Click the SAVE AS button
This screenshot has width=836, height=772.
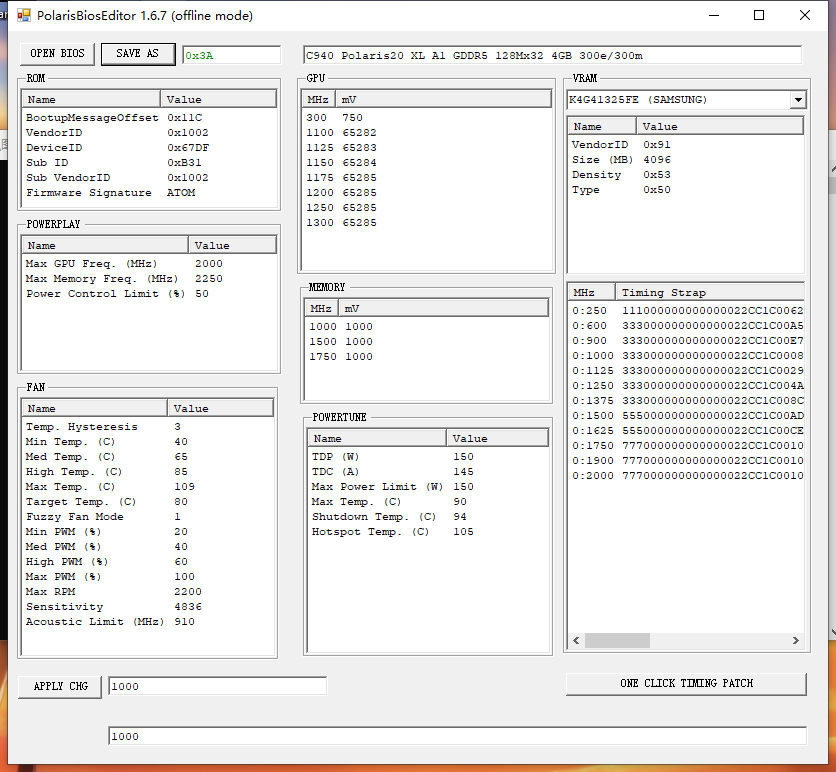pos(138,54)
